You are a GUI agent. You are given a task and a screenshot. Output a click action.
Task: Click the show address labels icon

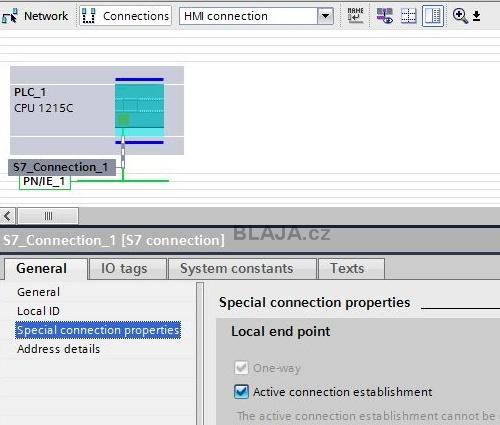[355, 16]
